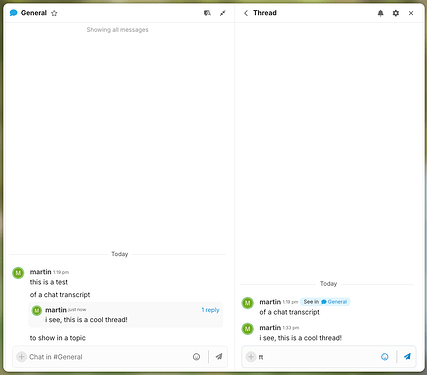Star the General channel as favorite
The image size is (427, 375).
click(x=54, y=13)
